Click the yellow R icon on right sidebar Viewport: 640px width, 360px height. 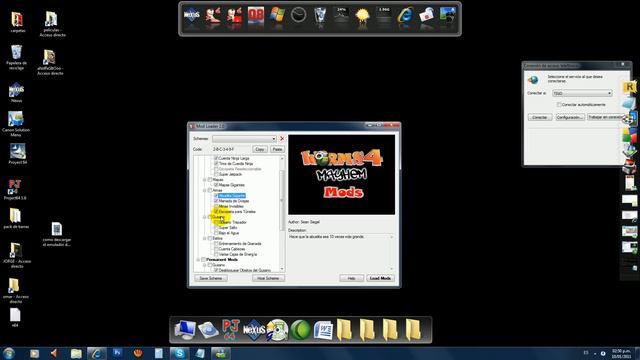pyautogui.click(x=630, y=87)
